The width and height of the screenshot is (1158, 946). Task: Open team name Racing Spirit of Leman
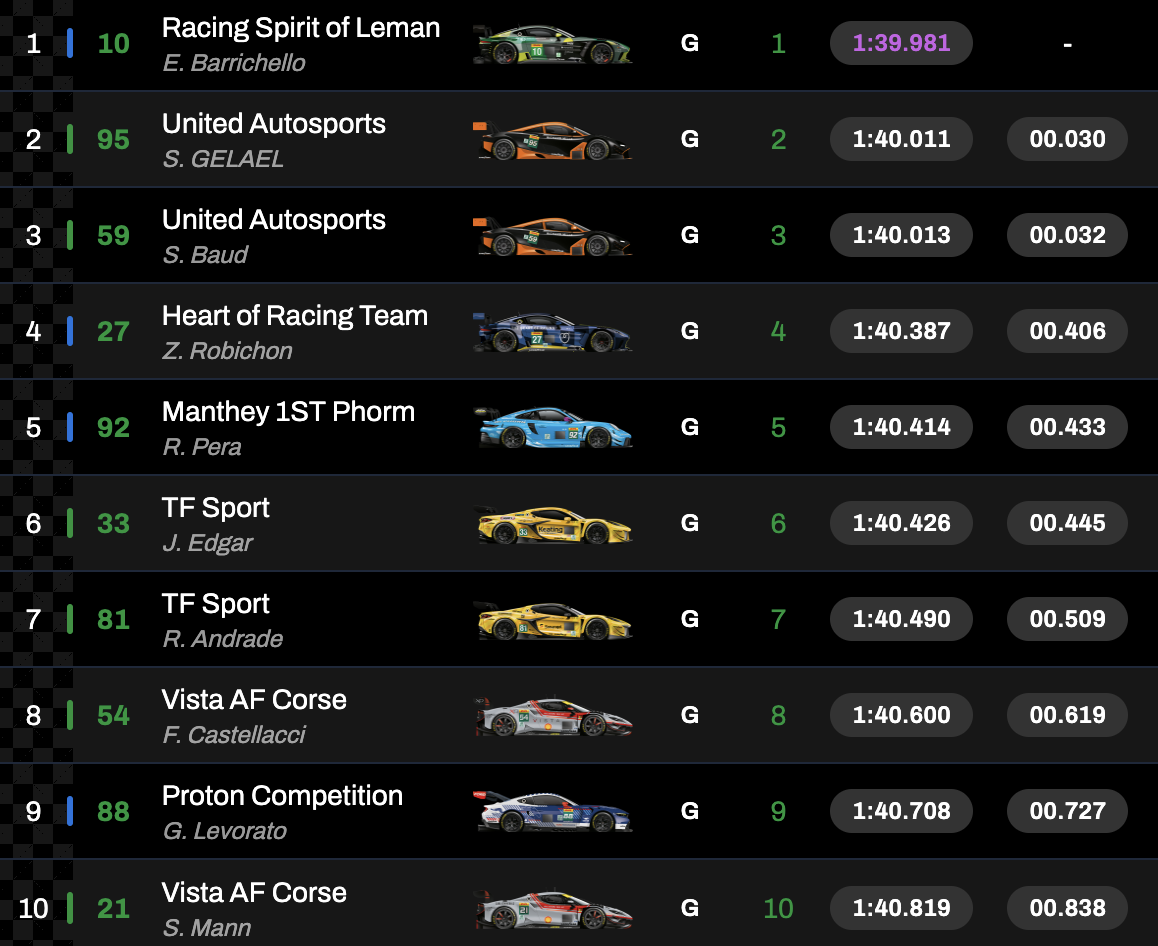tap(301, 28)
